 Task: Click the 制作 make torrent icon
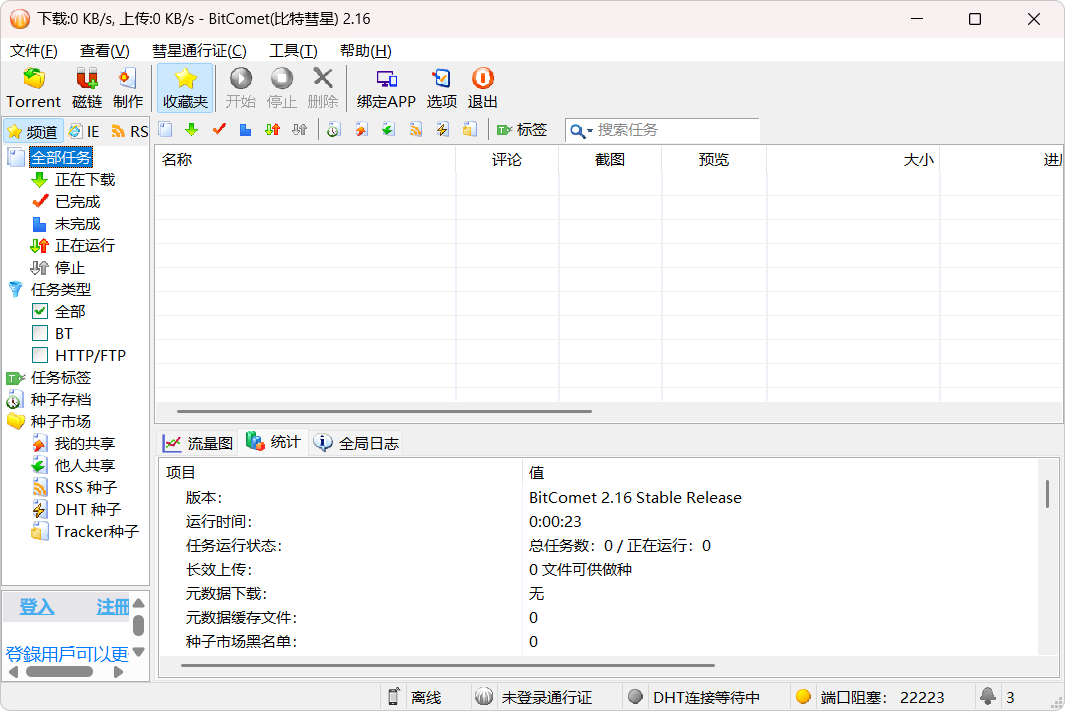pyautogui.click(x=128, y=88)
